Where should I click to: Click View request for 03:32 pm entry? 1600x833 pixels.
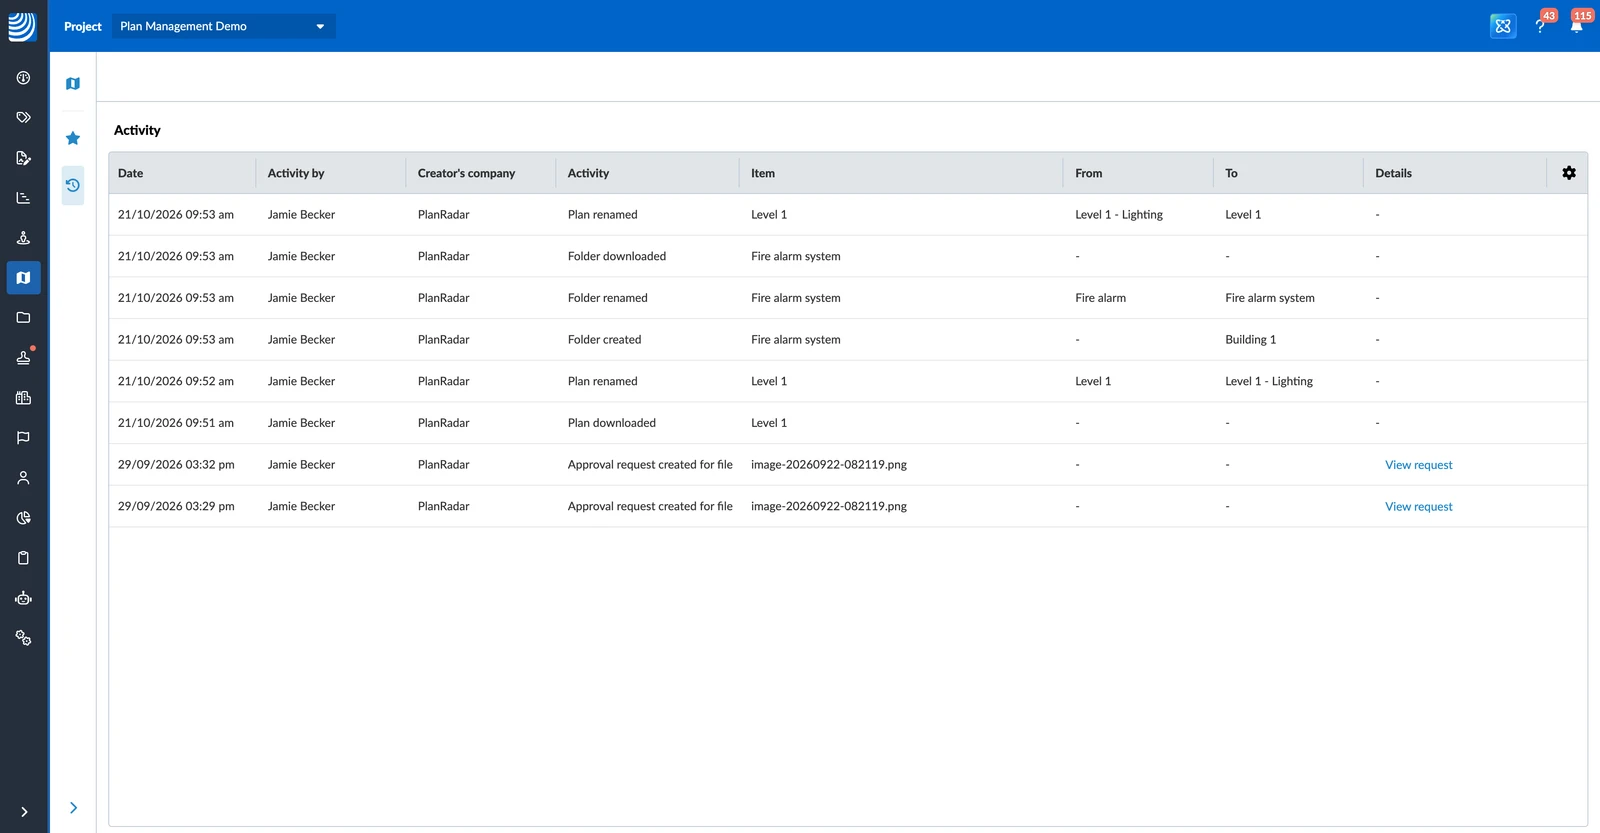1418,465
